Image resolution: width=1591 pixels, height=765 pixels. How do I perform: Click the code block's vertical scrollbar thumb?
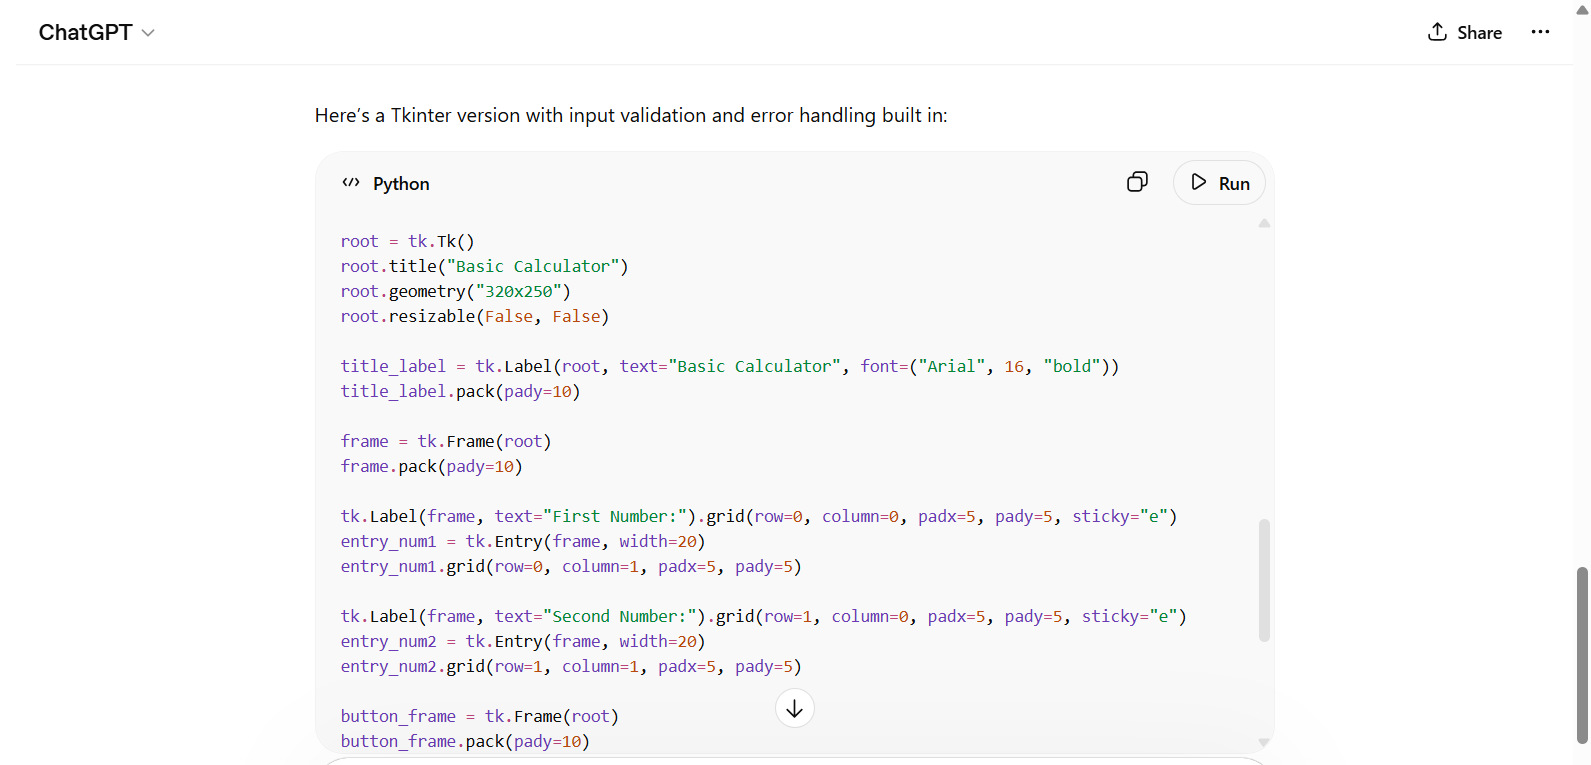click(1264, 580)
